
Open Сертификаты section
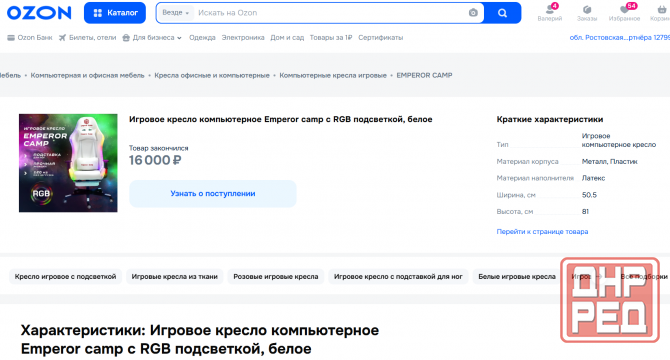380,38
